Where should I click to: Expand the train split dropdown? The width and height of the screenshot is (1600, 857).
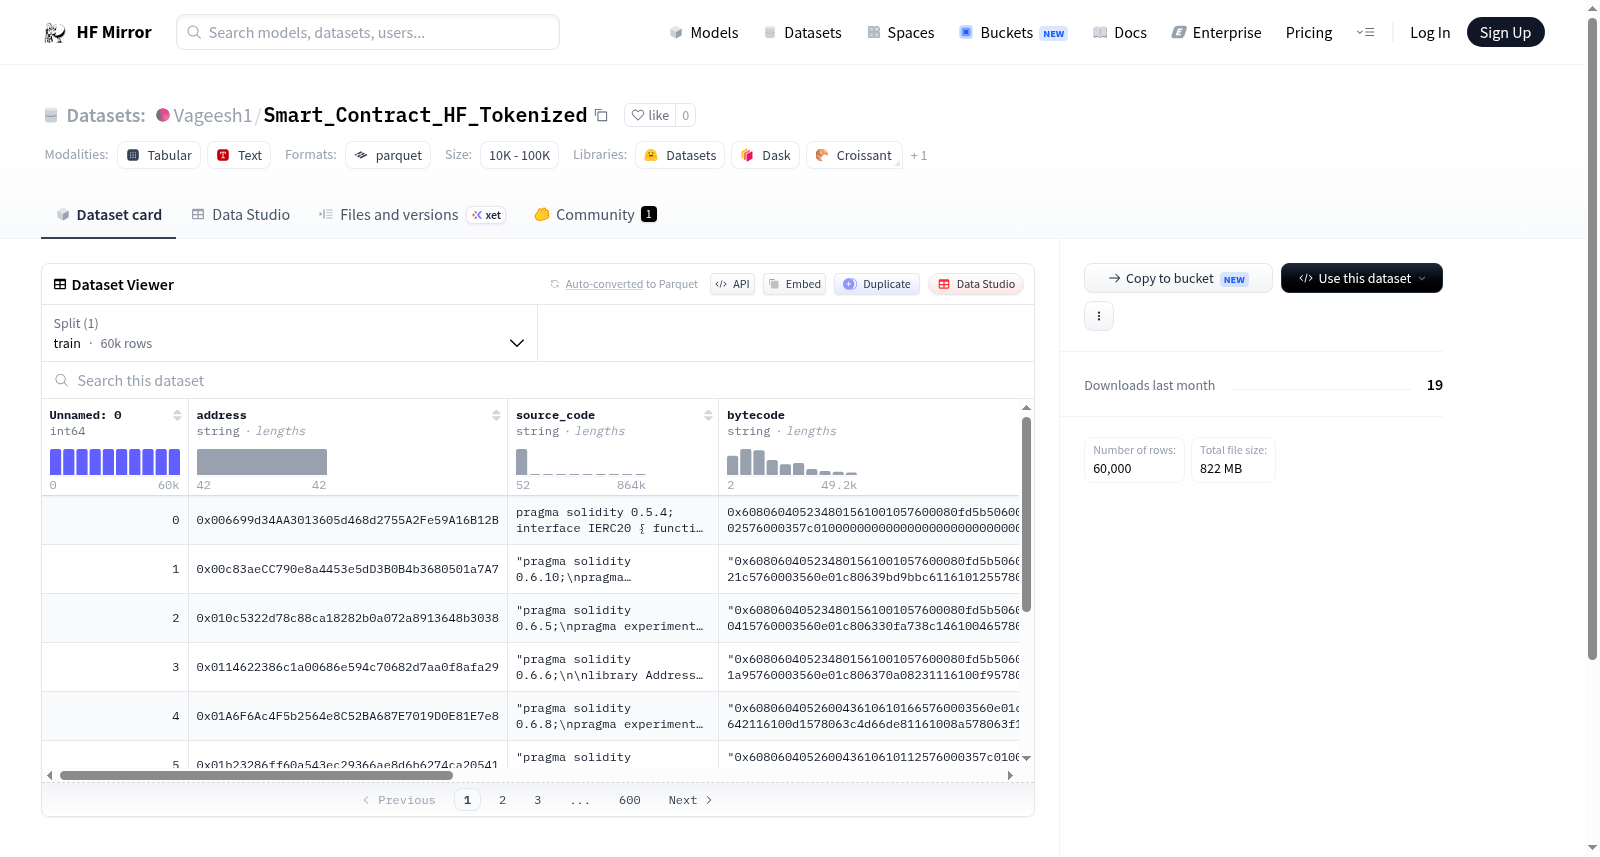289,333
